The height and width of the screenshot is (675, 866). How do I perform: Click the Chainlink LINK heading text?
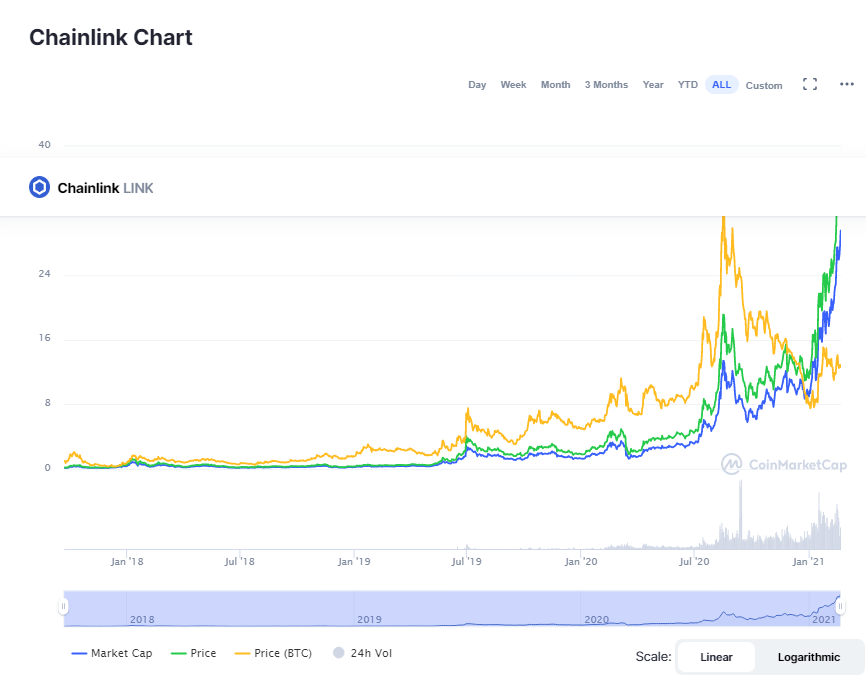click(105, 188)
